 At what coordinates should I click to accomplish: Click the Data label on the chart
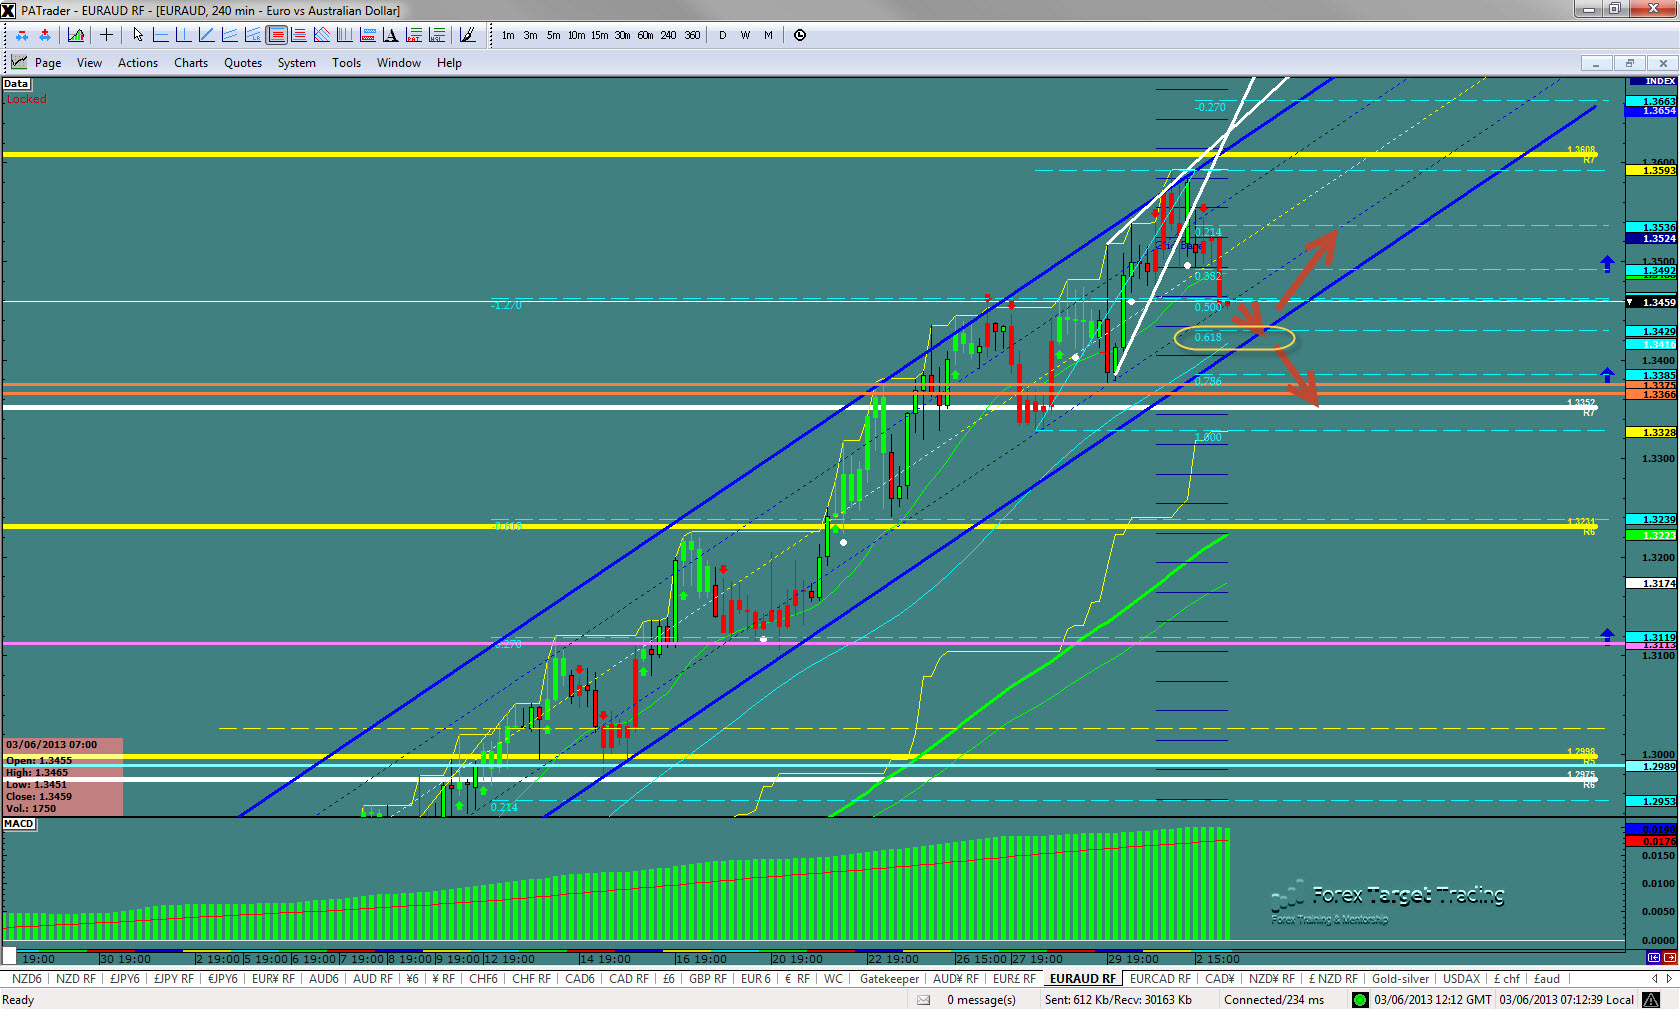[x=16, y=84]
